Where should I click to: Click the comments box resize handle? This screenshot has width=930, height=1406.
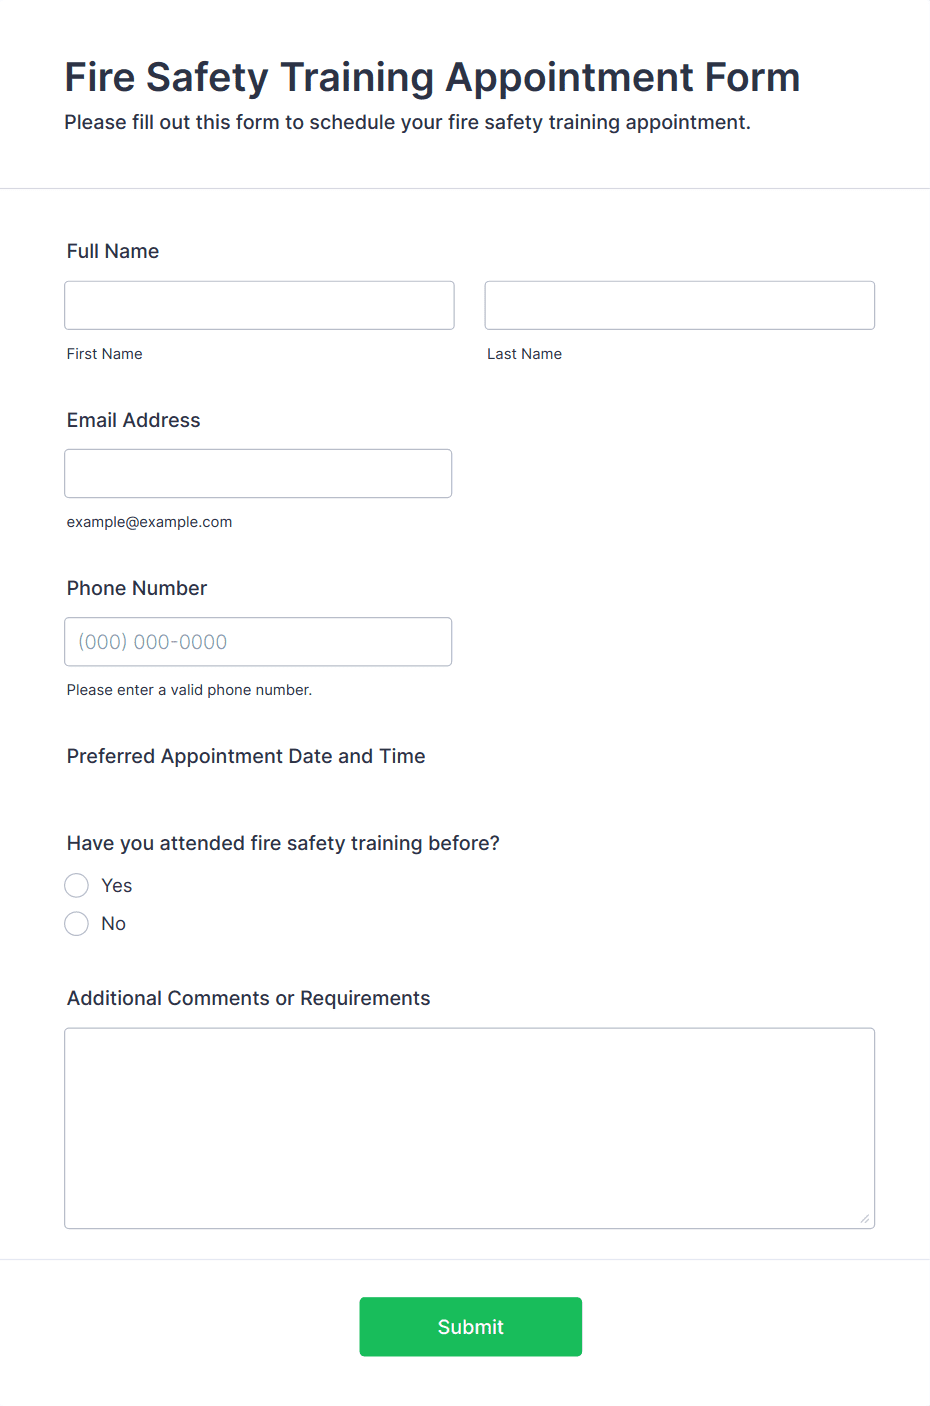pyautogui.click(x=865, y=1218)
